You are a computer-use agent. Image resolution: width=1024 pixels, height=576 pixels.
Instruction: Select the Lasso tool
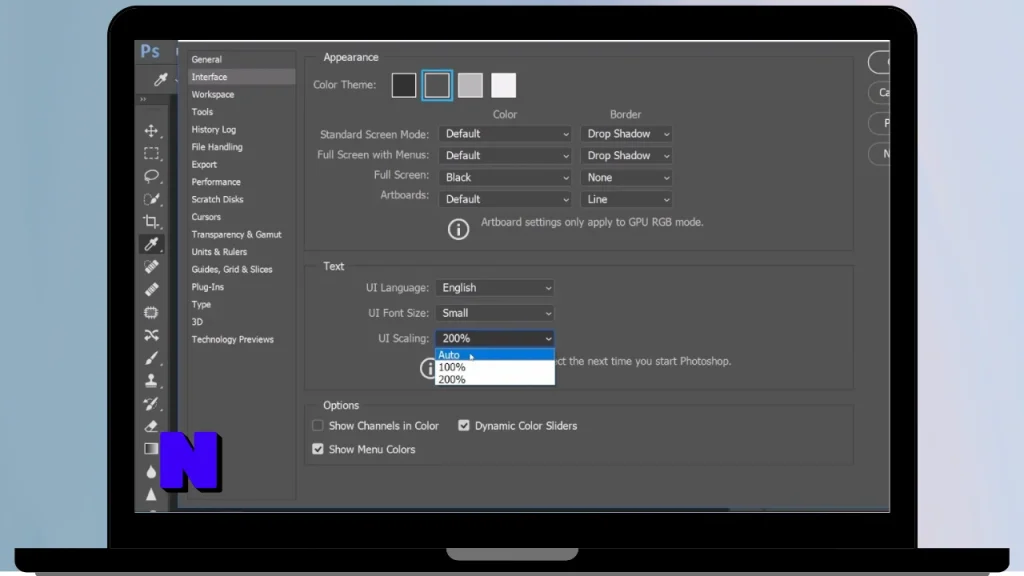coord(151,176)
